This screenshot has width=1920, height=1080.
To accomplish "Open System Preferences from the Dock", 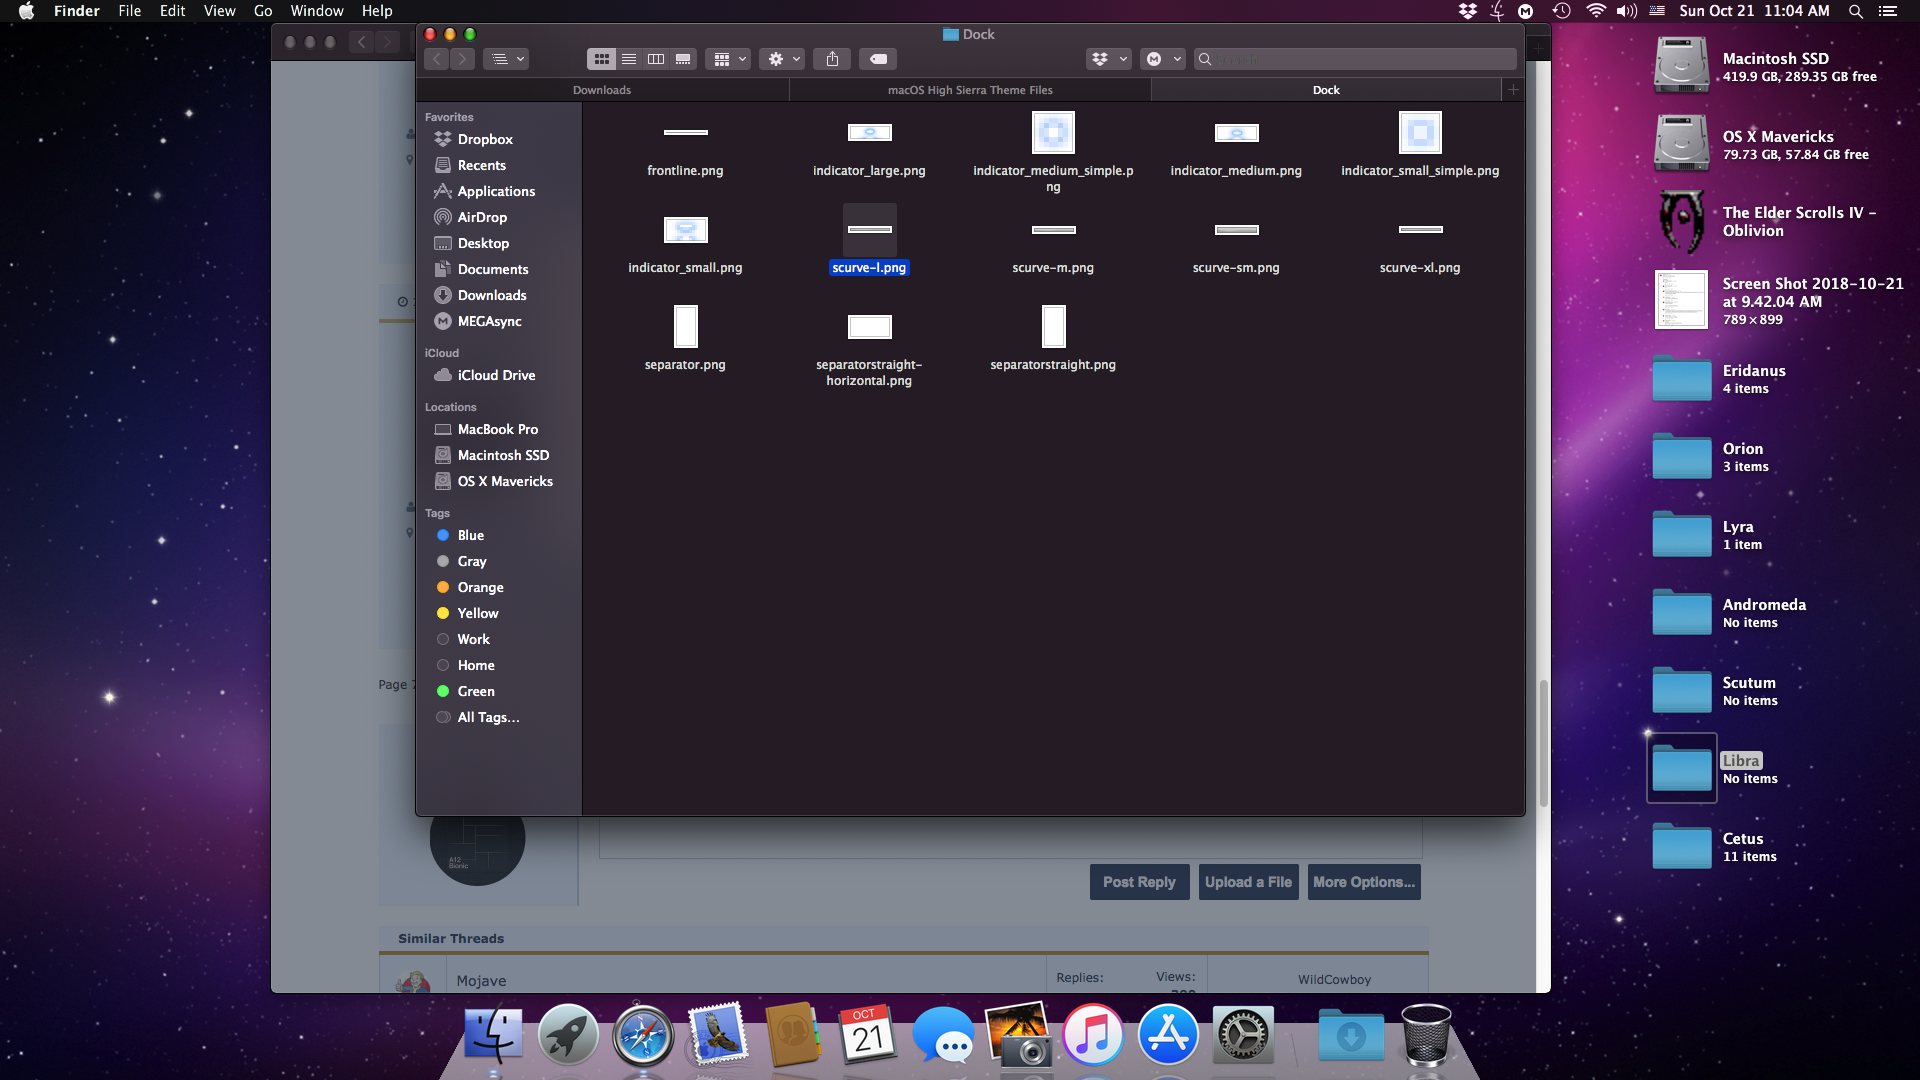I will coord(1243,1035).
